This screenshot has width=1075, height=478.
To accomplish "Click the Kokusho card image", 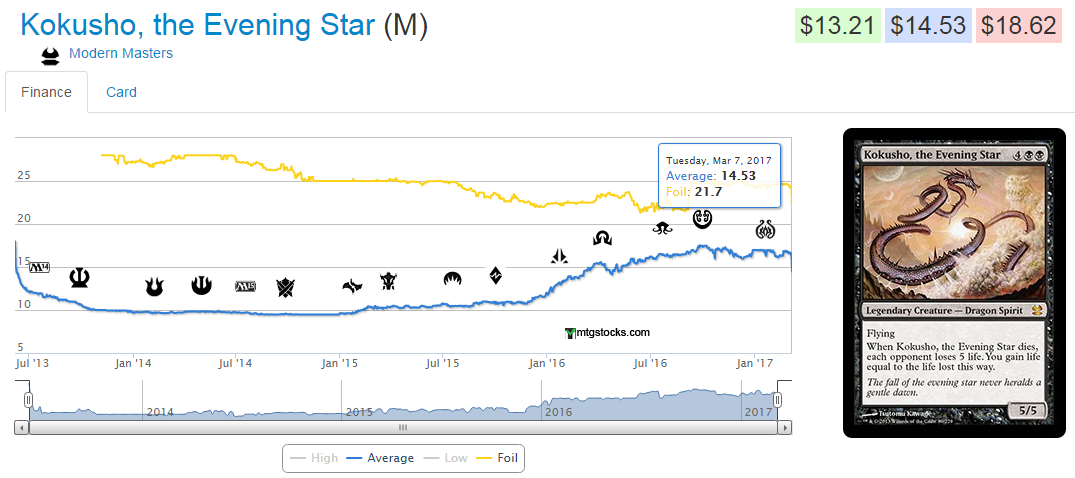I will coord(954,283).
